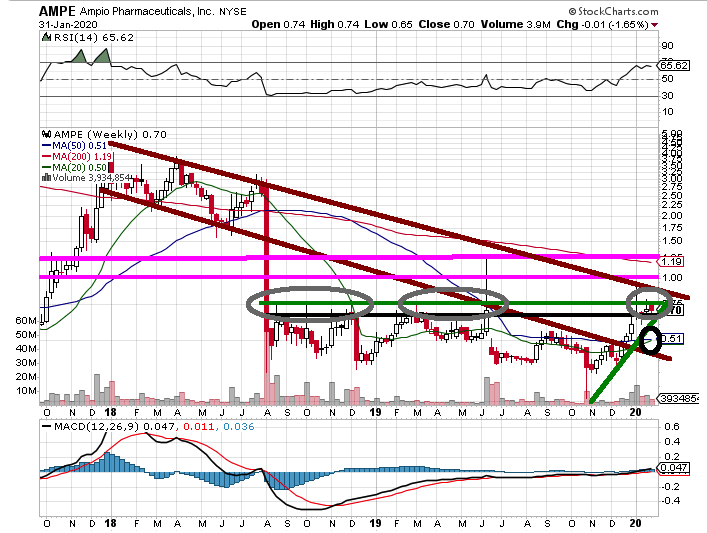Click the 30 level on RSI axis
Viewport: 707px width, 533px height.
pos(667,96)
